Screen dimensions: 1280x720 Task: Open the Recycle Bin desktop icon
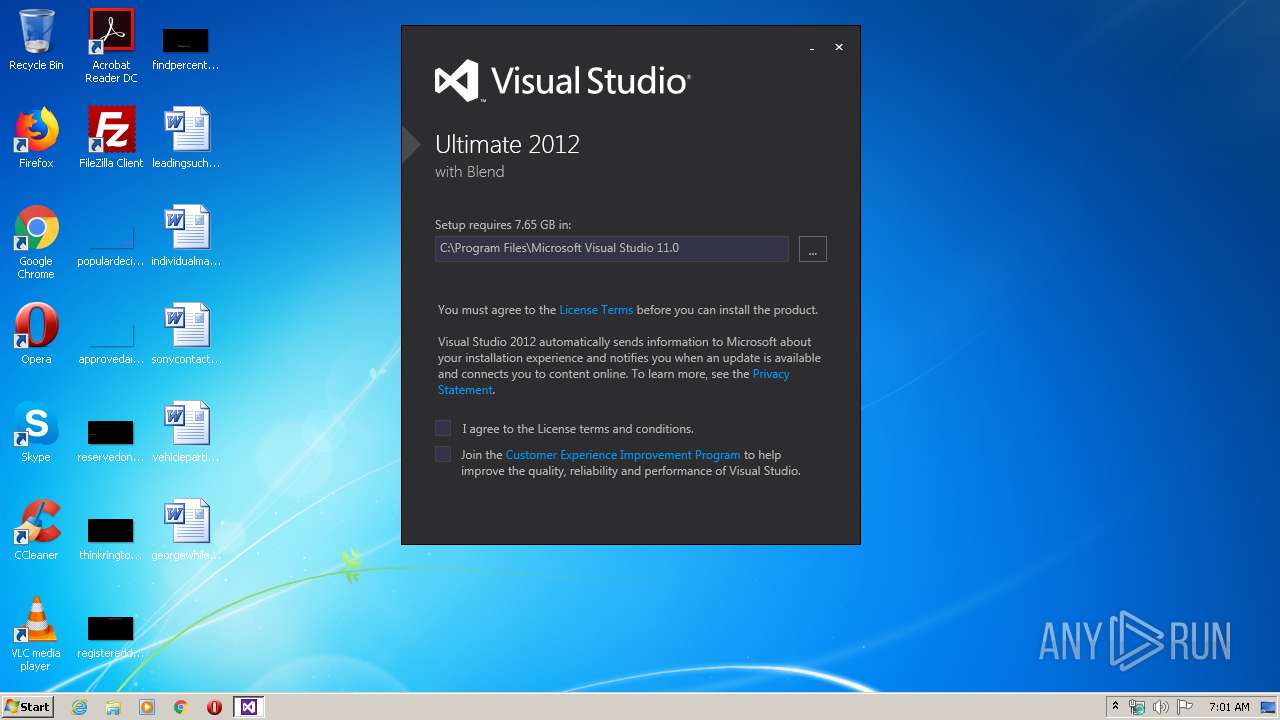tap(36, 40)
